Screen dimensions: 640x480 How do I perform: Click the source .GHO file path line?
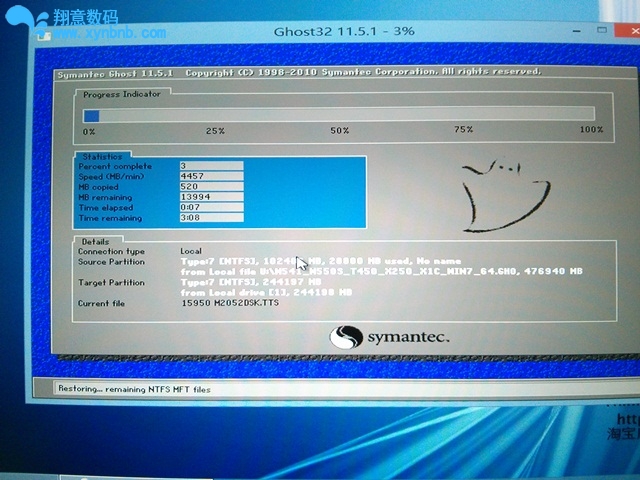click(x=382, y=271)
